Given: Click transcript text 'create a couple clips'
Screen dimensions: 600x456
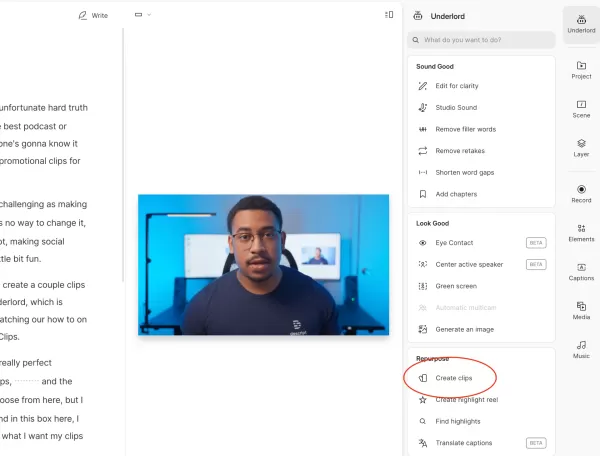Looking at the screenshot, I should (x=44, y=285).
